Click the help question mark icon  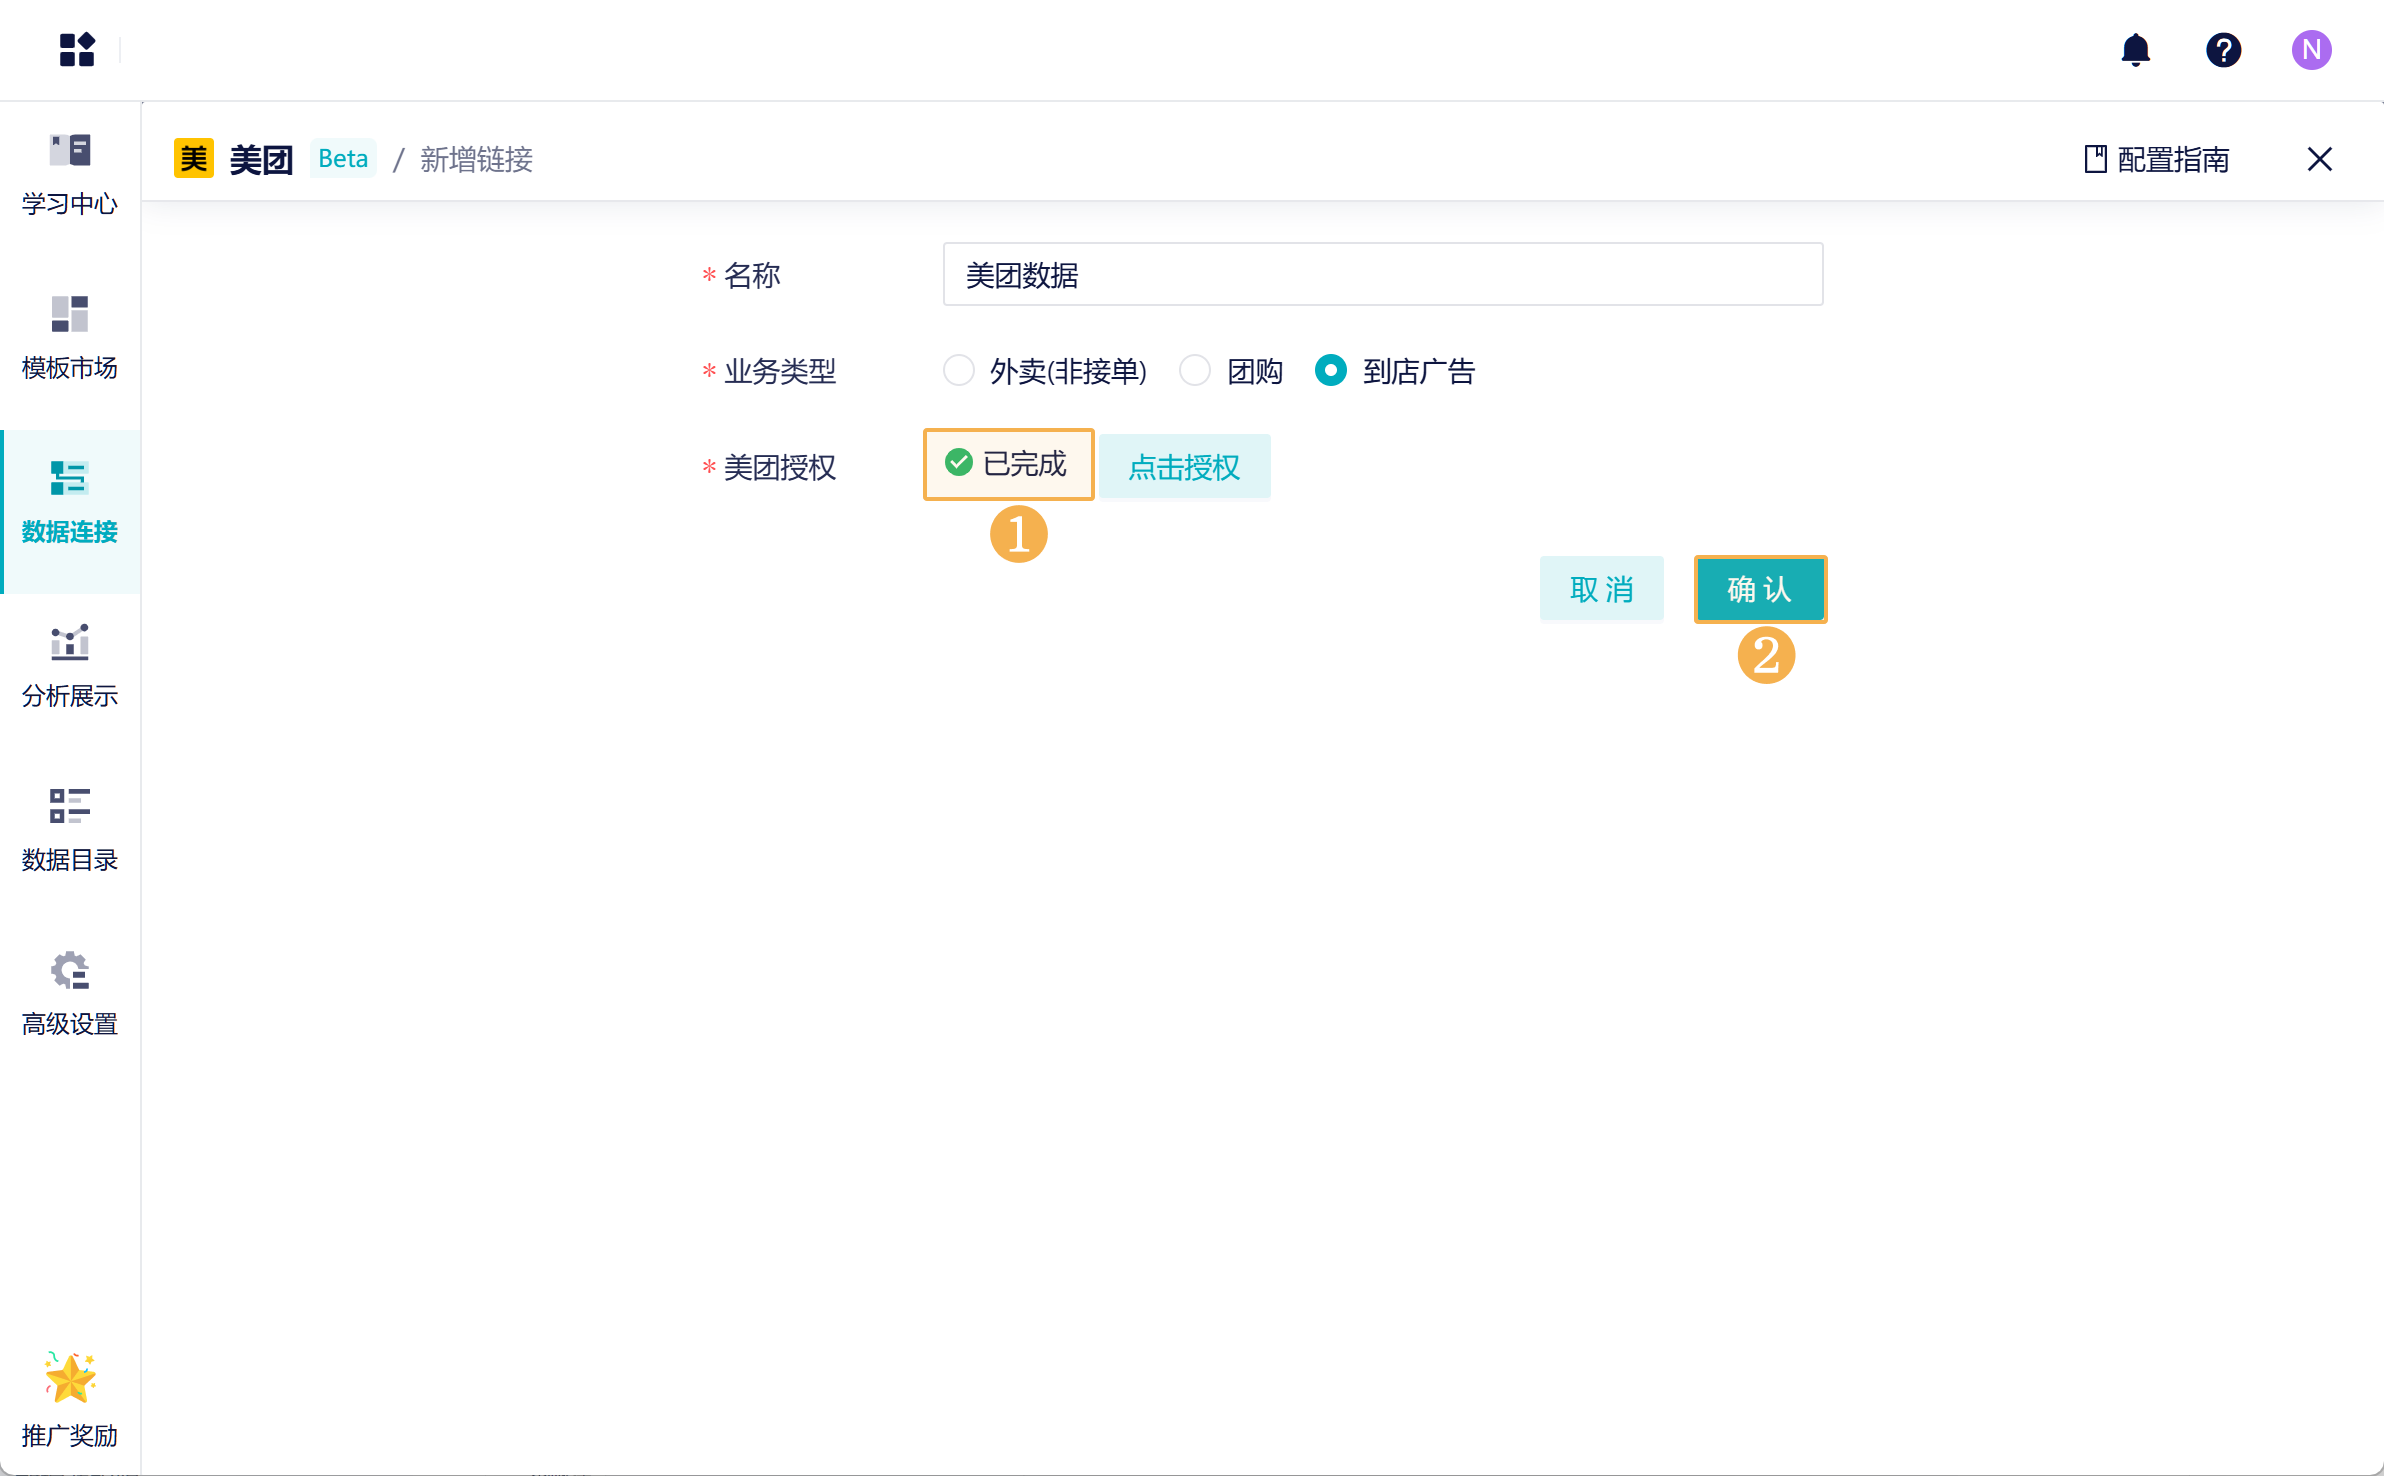(2223, 49)
